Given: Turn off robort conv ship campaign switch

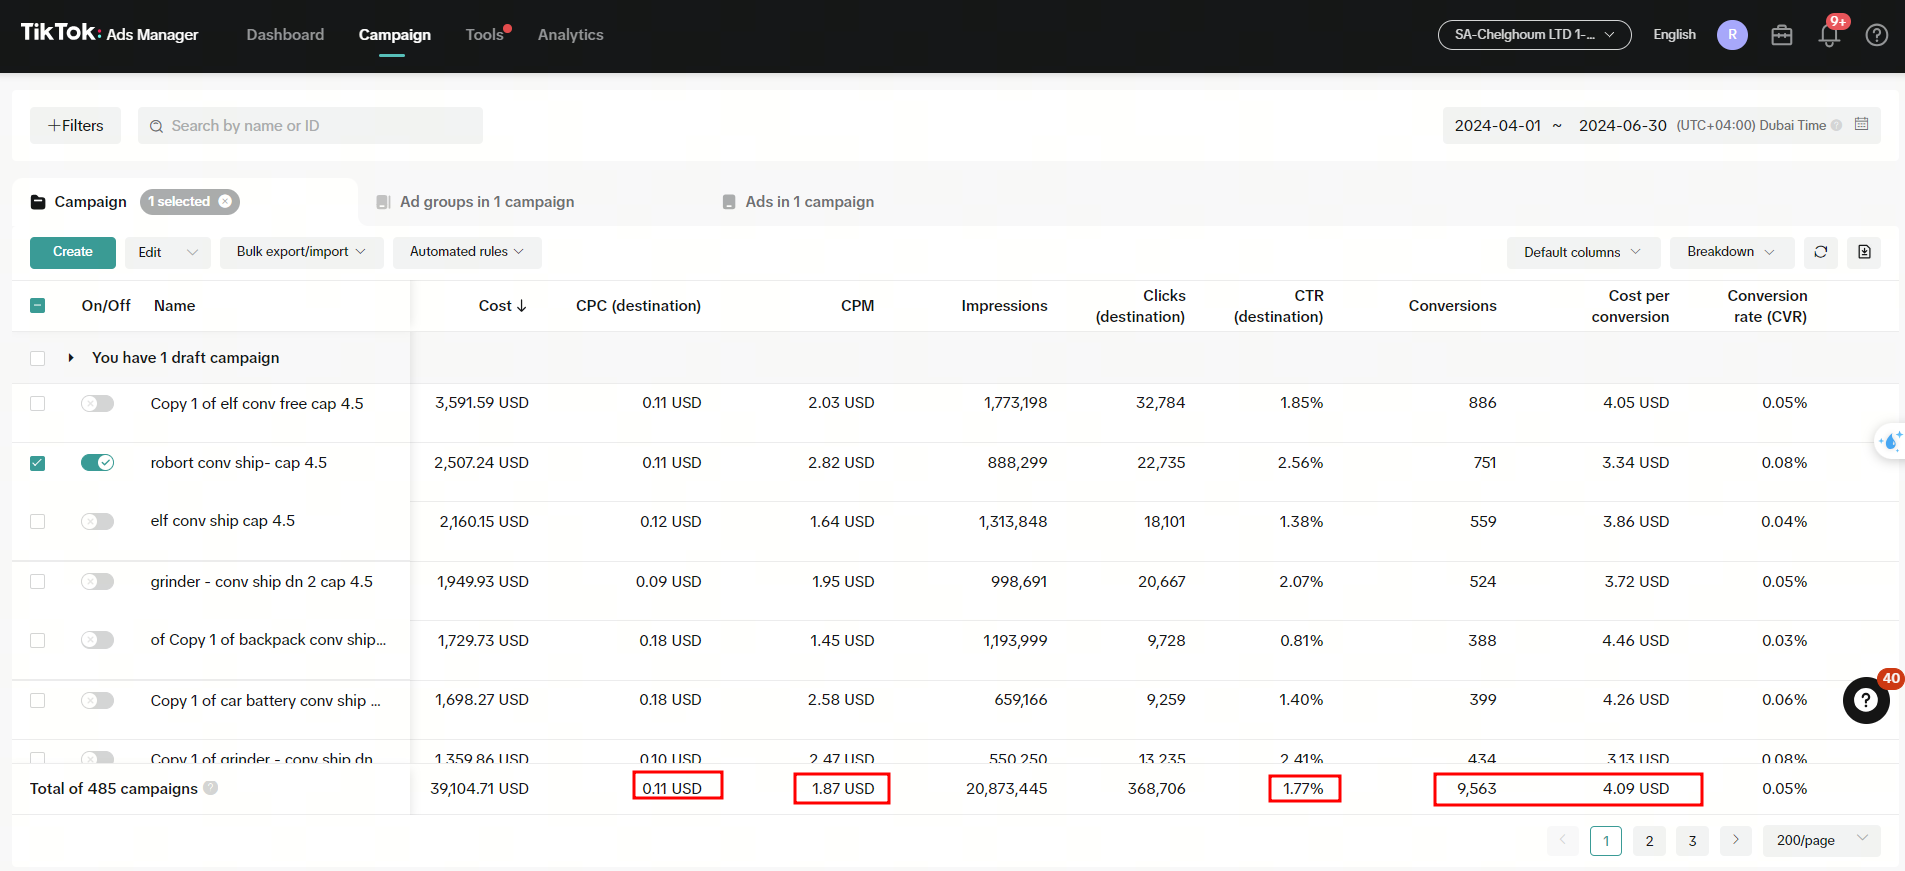Looking at the screenshot, I should tap(97, 462).
